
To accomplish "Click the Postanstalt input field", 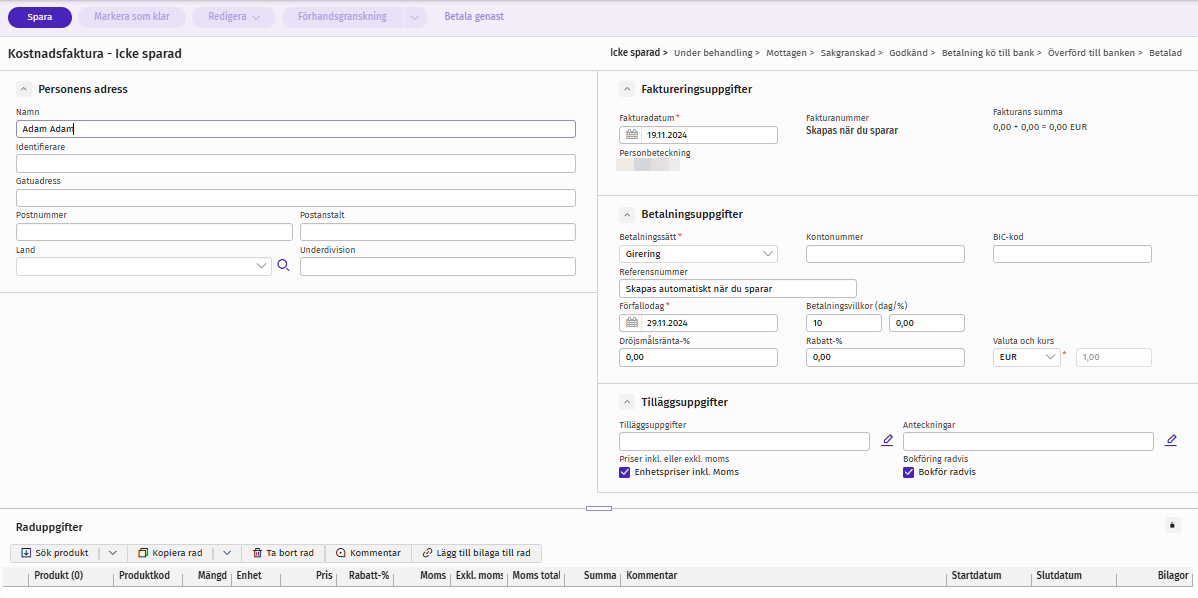I will [x=438, y=232].
